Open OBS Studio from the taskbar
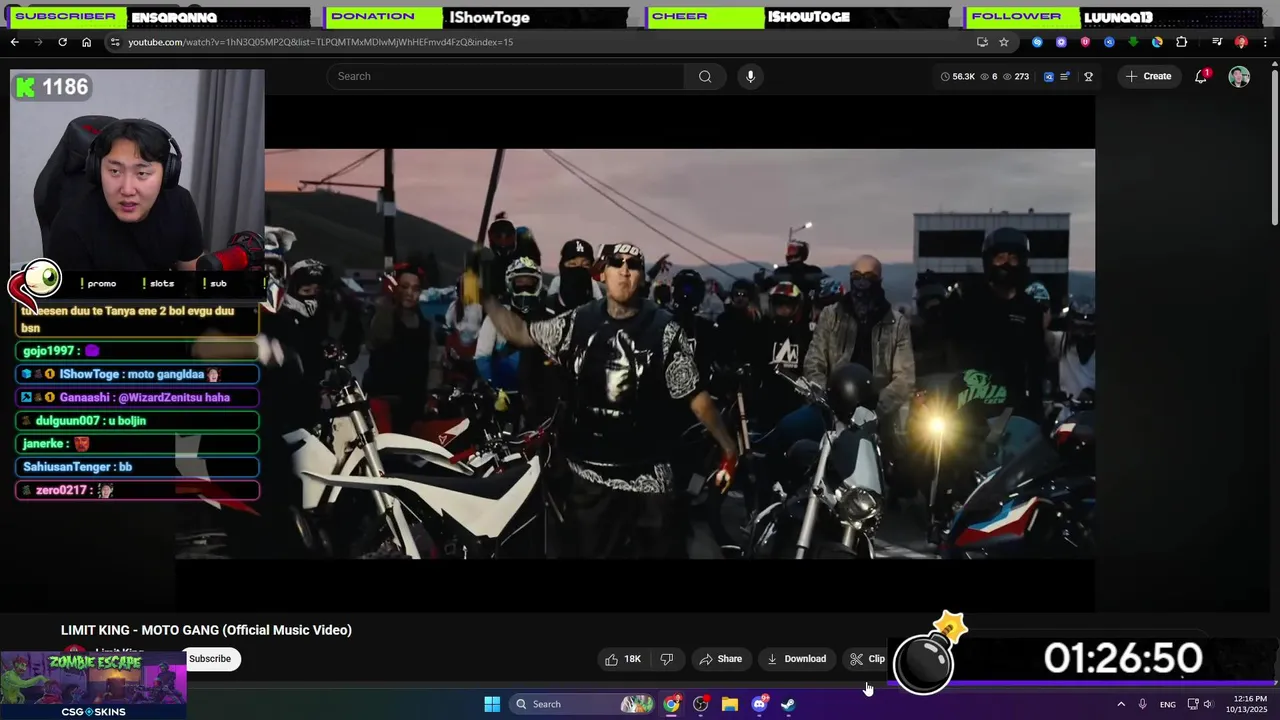 701,704
